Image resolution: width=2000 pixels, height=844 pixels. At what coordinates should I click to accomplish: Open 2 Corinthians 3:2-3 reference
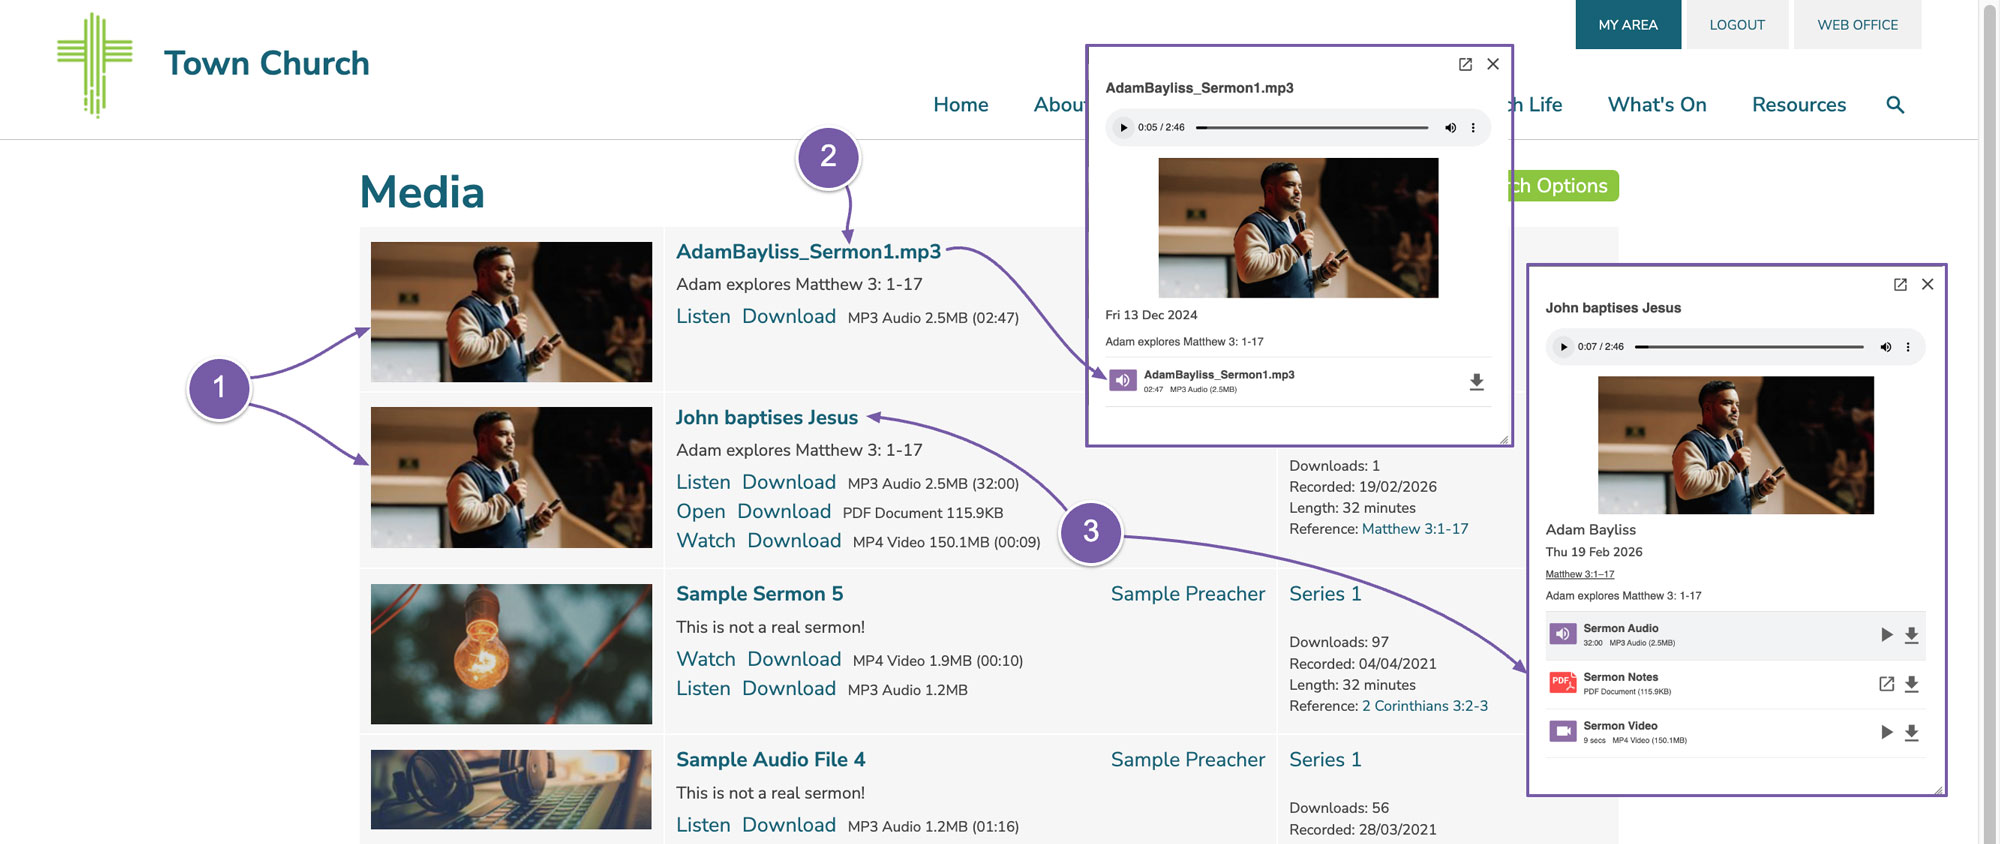click(1425, 706)
